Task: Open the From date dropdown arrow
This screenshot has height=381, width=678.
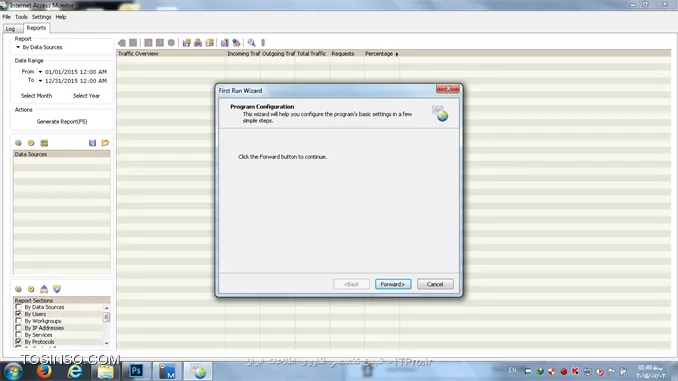Action: pos(40,72)
